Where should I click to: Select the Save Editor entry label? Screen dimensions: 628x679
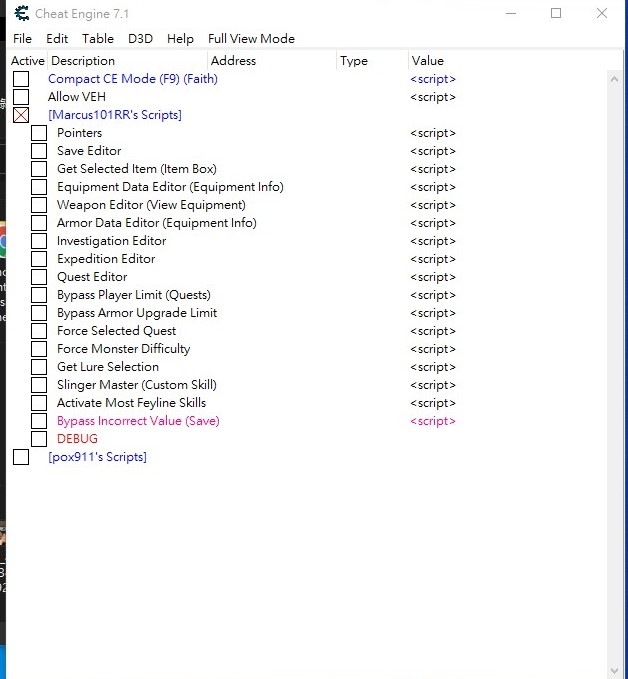[x=89, y=151]
